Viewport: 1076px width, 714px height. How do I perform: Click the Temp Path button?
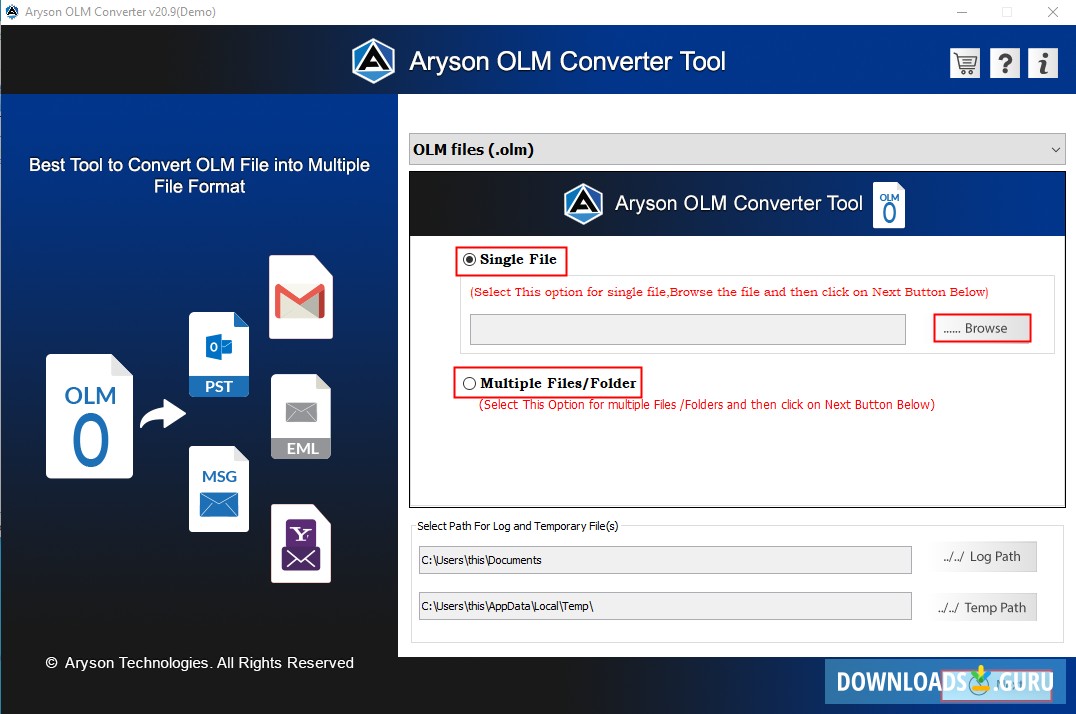985,607
